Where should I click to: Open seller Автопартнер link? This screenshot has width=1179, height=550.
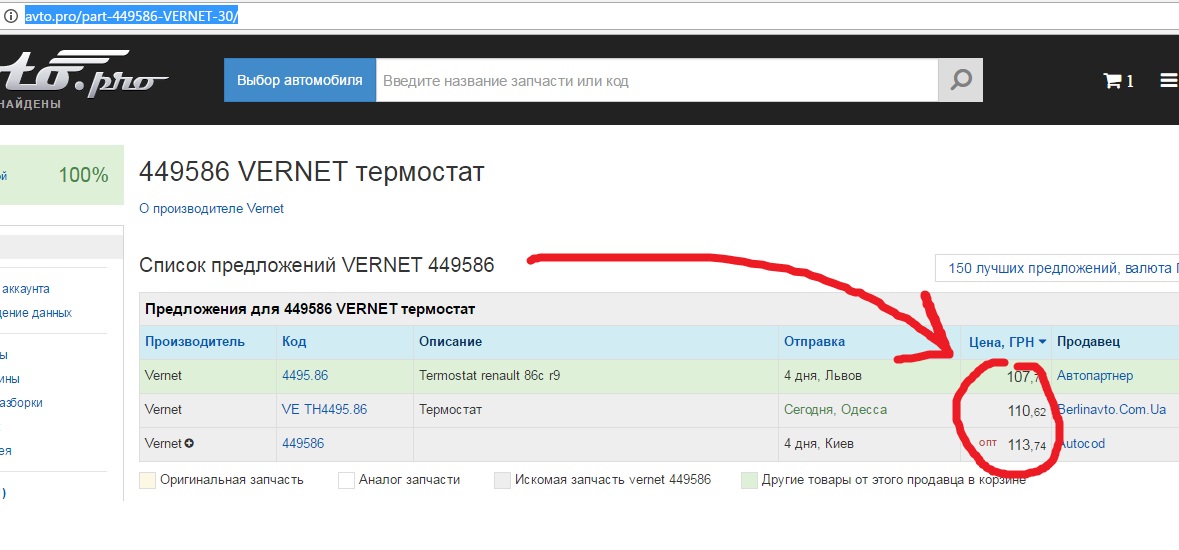point(1094,376)
